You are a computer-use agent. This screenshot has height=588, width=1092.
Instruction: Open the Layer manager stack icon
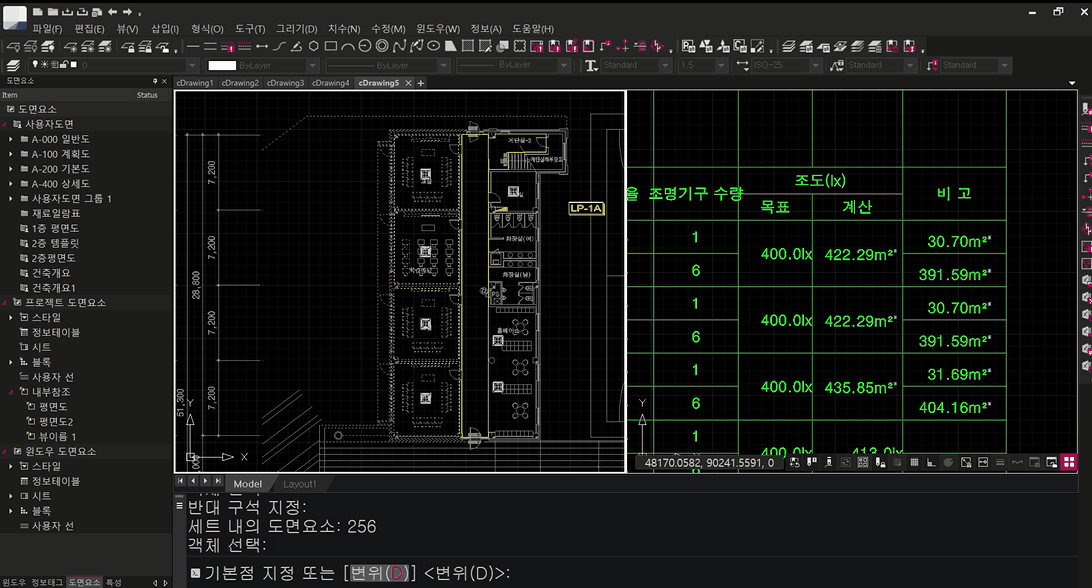(13, 65)
